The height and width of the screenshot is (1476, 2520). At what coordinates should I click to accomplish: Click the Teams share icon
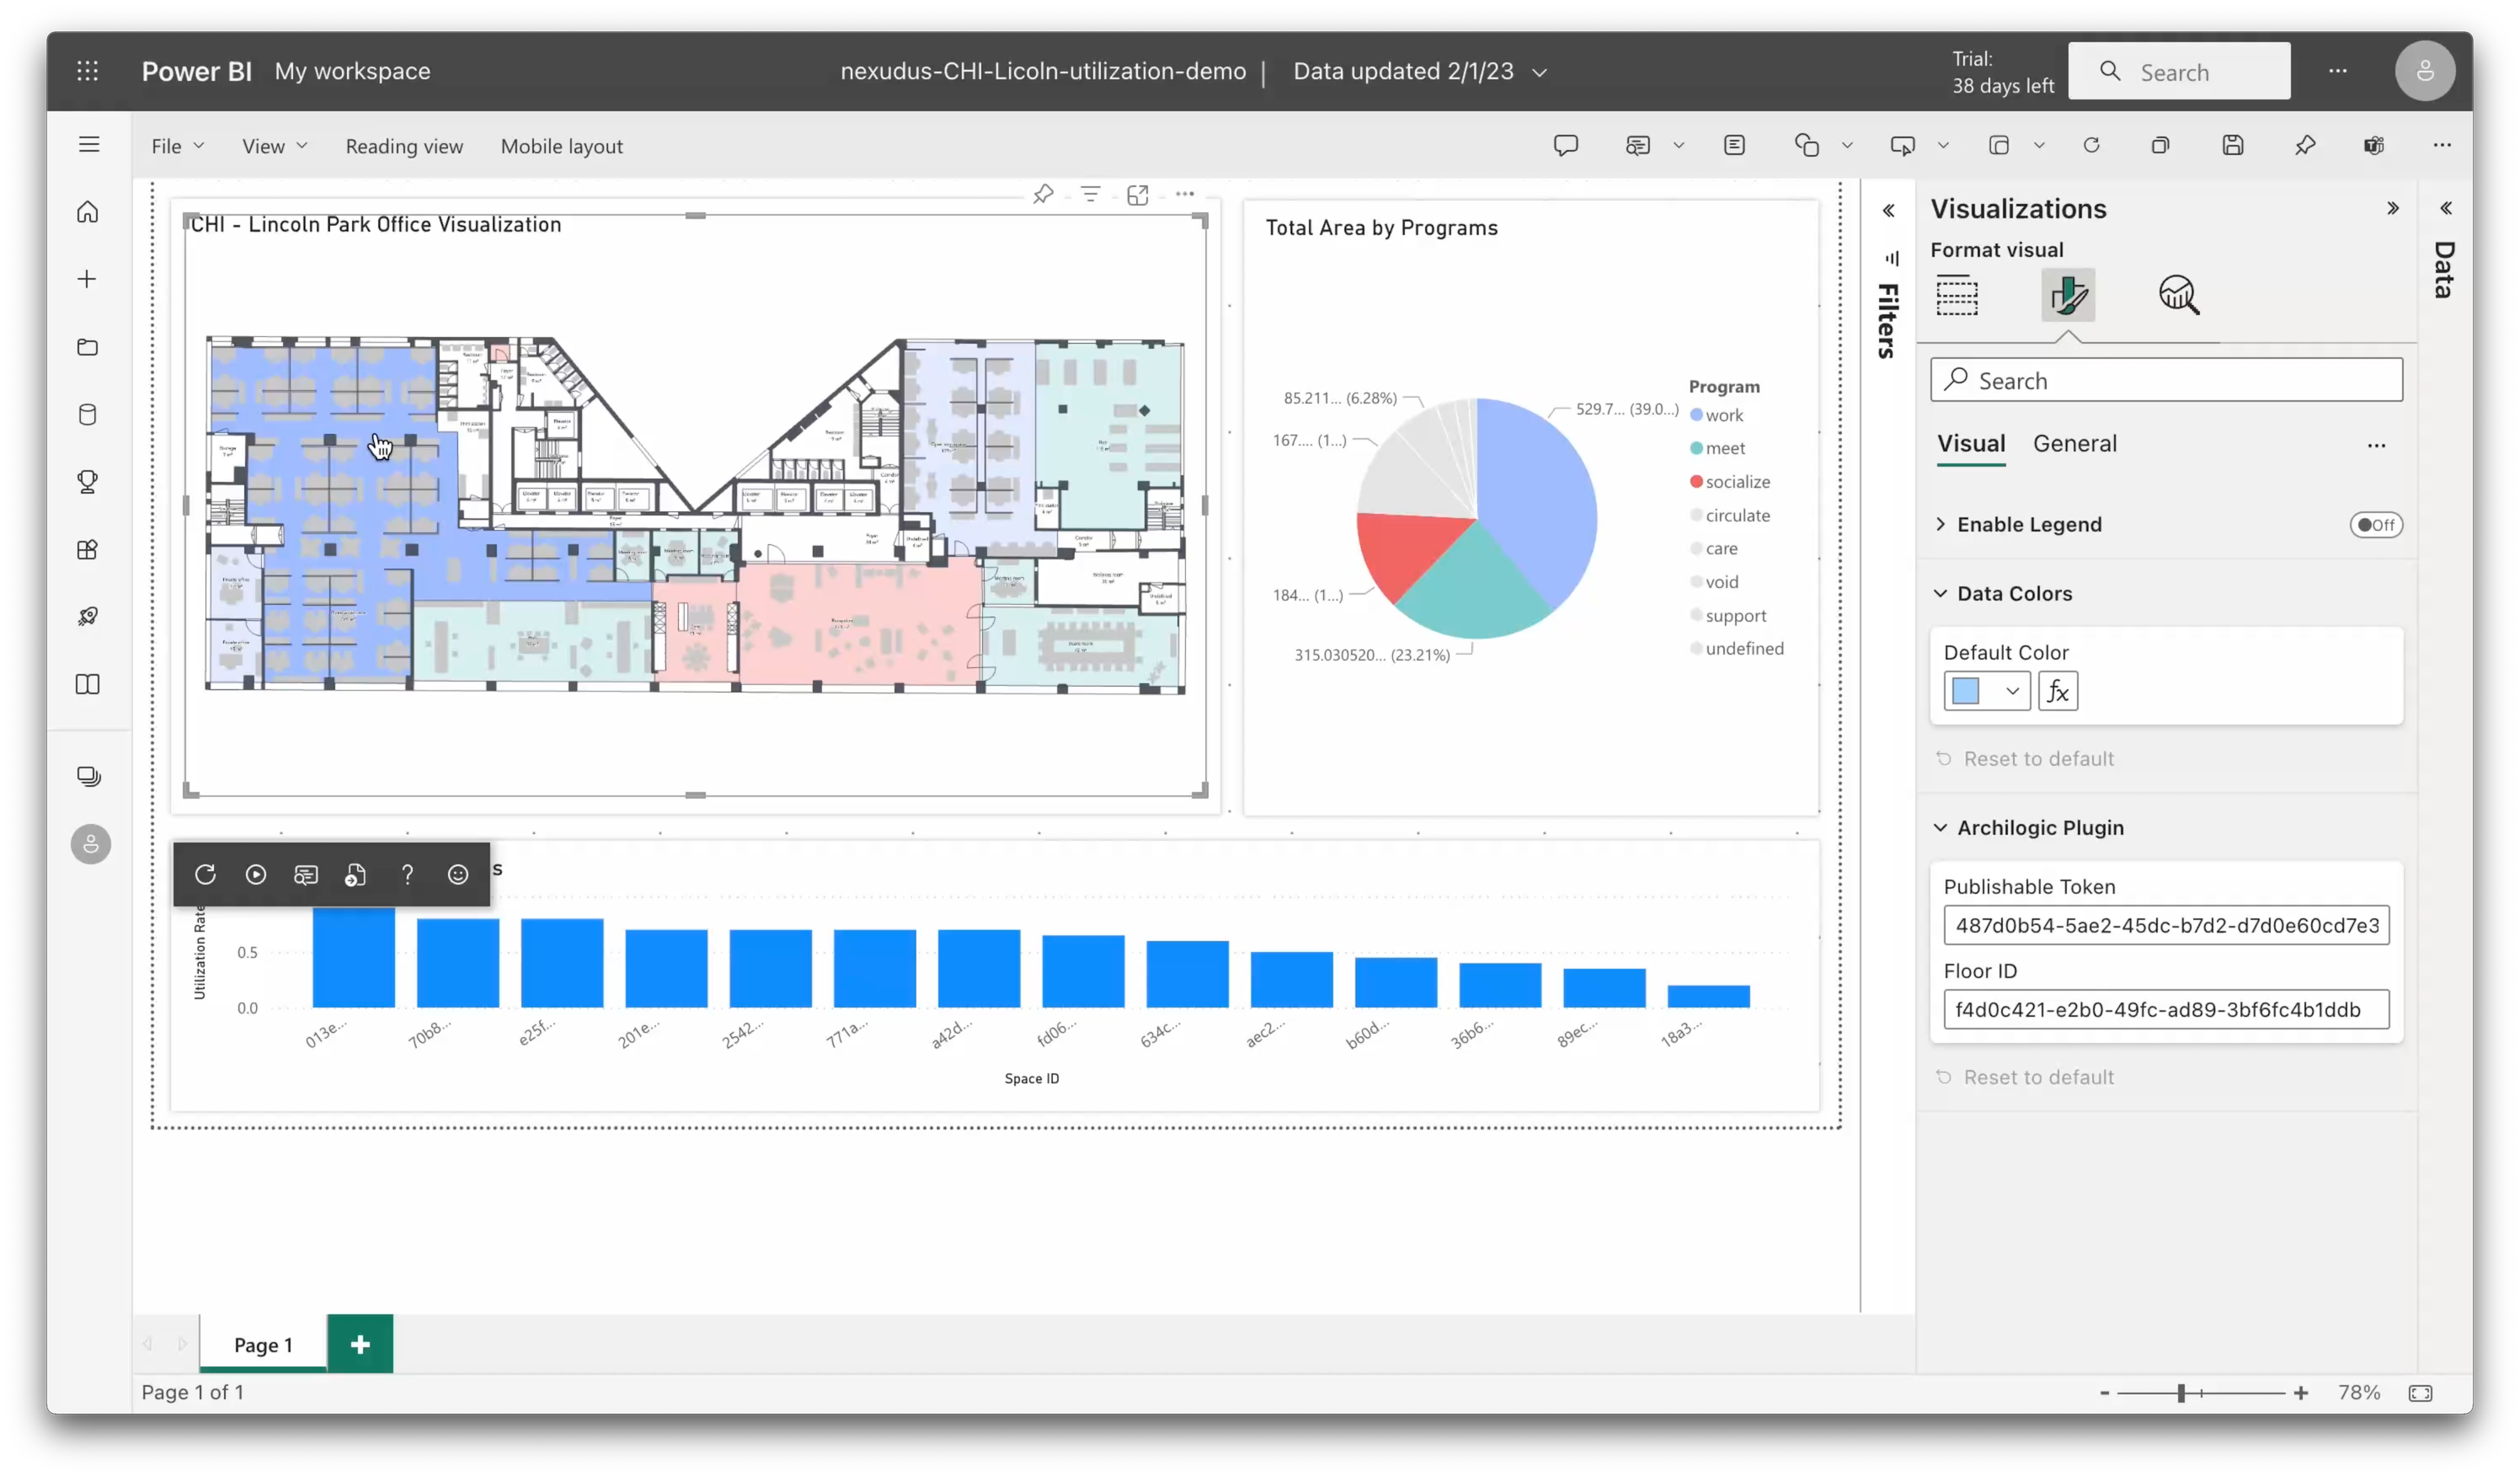[x=2375, y=146]
